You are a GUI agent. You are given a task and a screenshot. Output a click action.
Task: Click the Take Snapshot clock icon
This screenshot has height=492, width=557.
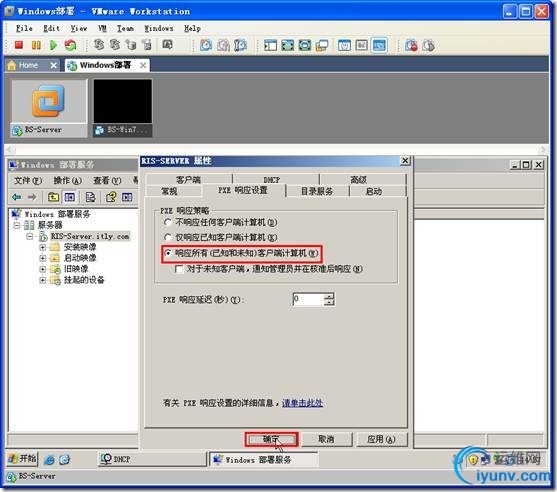pyautogui.click(x=206, y=45)
